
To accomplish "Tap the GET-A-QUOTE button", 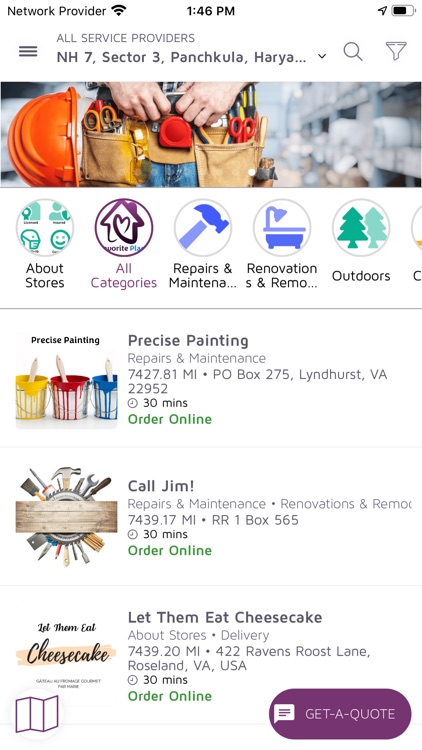I will 340,714.
